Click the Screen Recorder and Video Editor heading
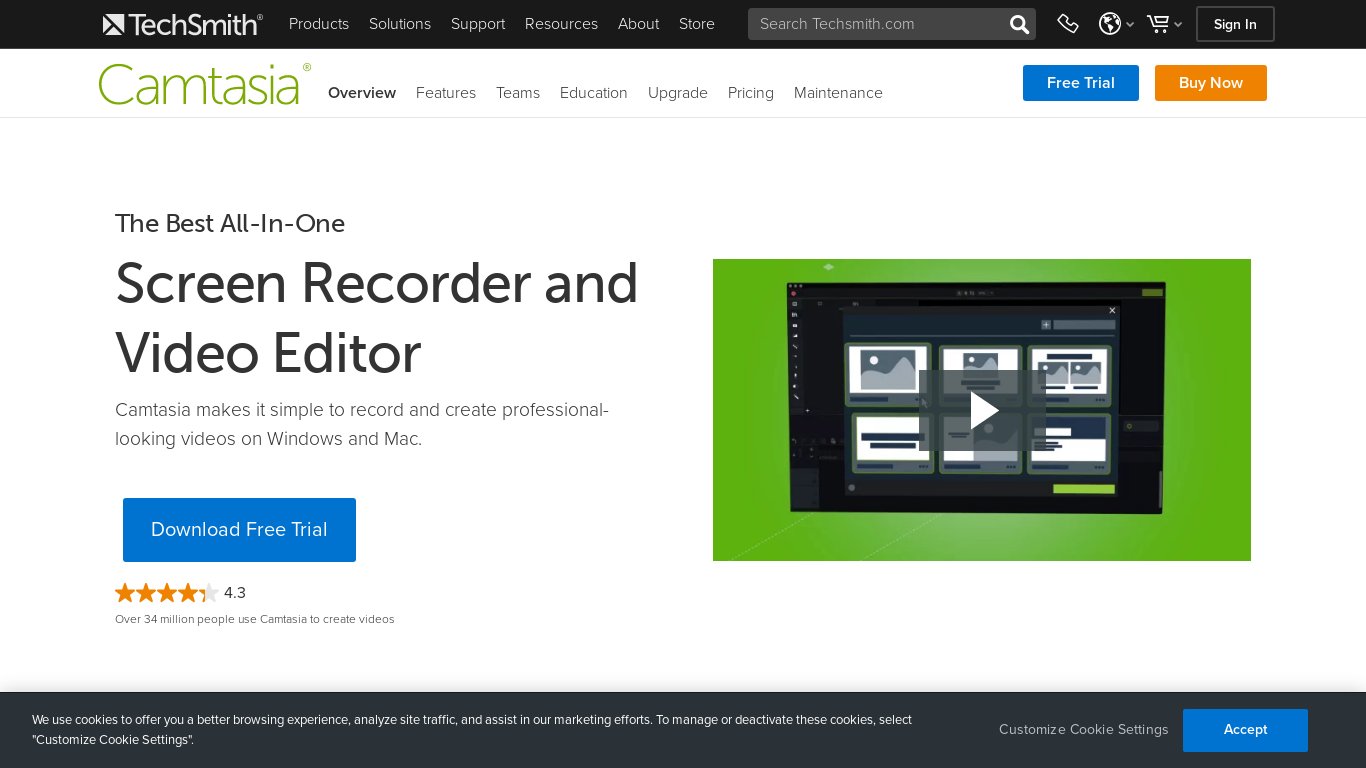Viewport: 1366px width, 768px height. (377, 318)
